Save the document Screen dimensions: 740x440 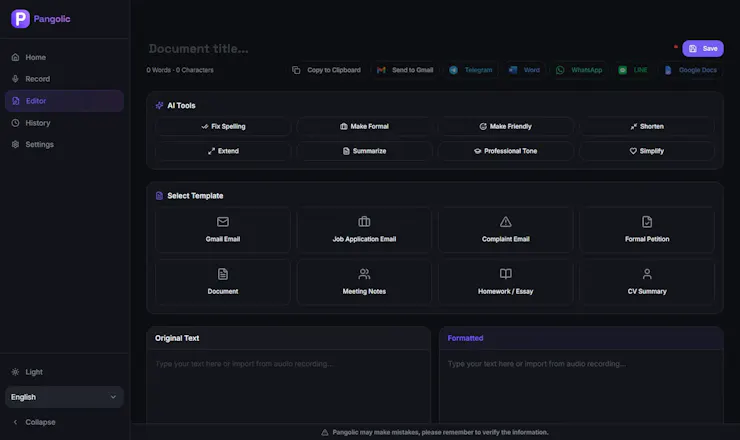point(703,49)
